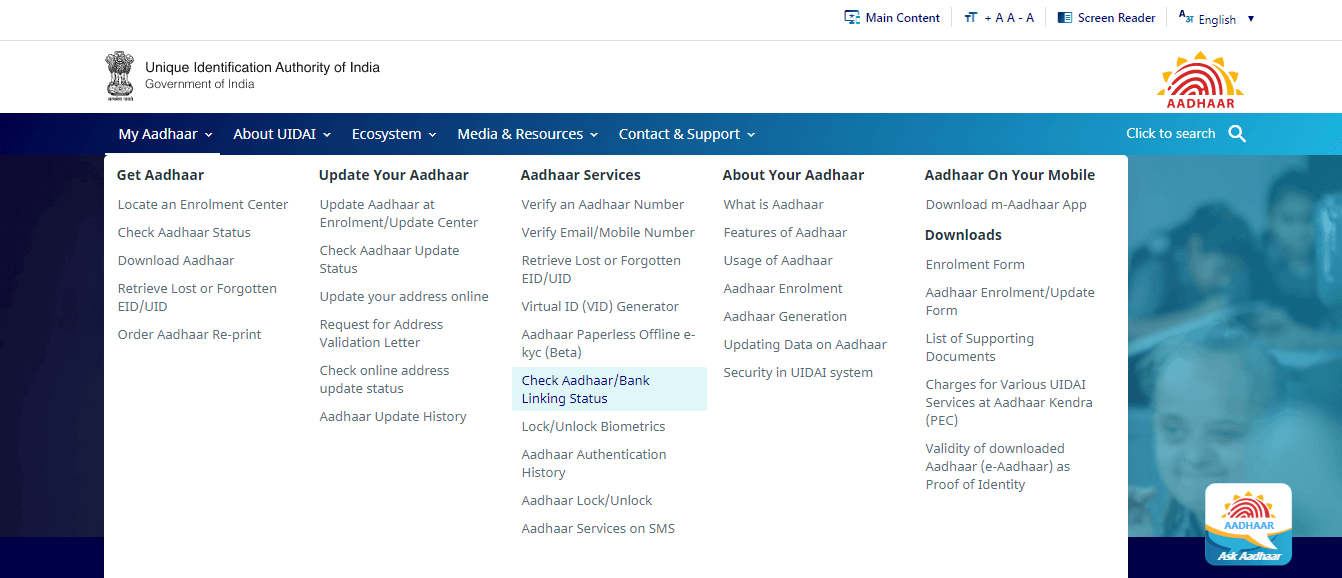Open Security in UIDAI system

pos(798,372)
